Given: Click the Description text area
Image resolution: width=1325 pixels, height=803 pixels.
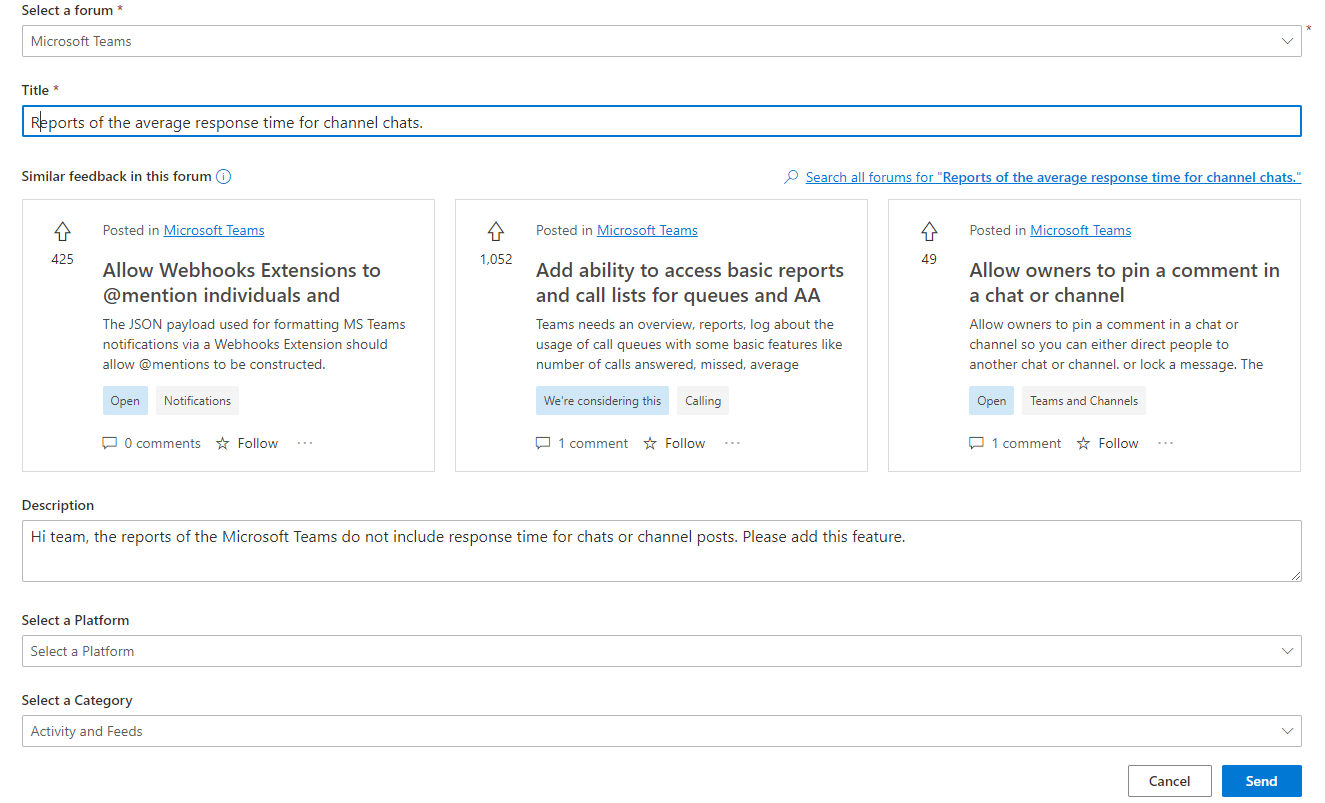Looking at the screenshot, I should click(662, 551).
